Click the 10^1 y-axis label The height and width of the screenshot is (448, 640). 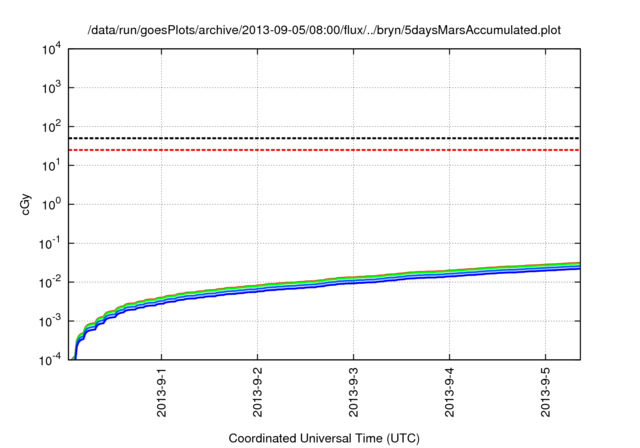pyautogui.click(x=51, y=165)
